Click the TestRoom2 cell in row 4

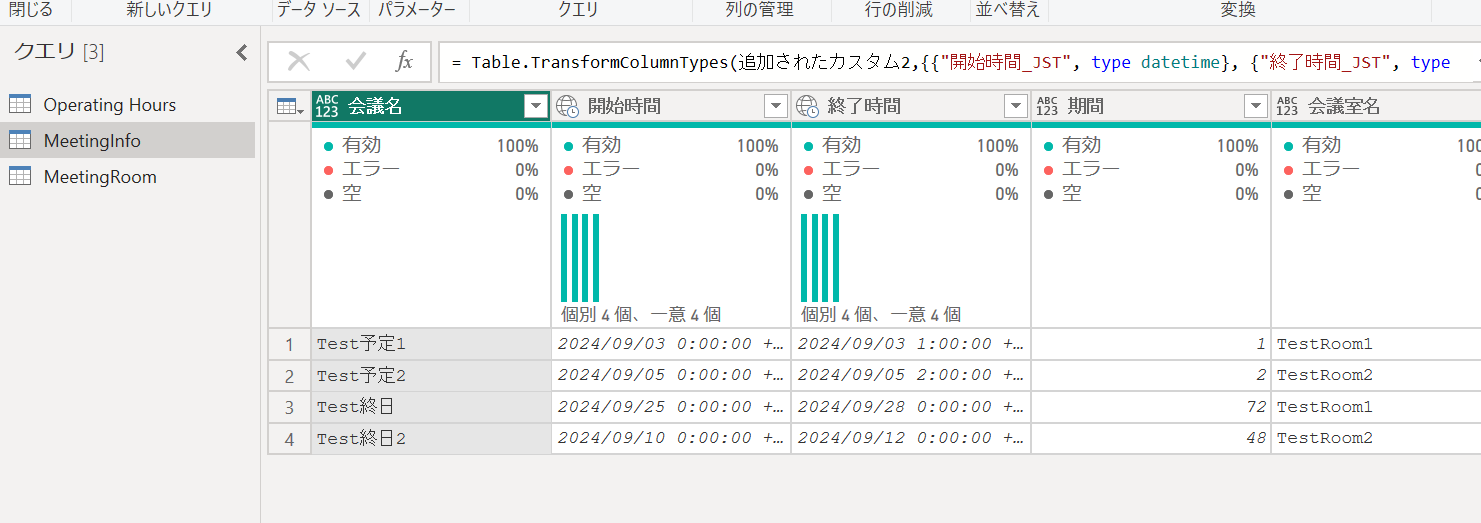tap(1376, 438)
